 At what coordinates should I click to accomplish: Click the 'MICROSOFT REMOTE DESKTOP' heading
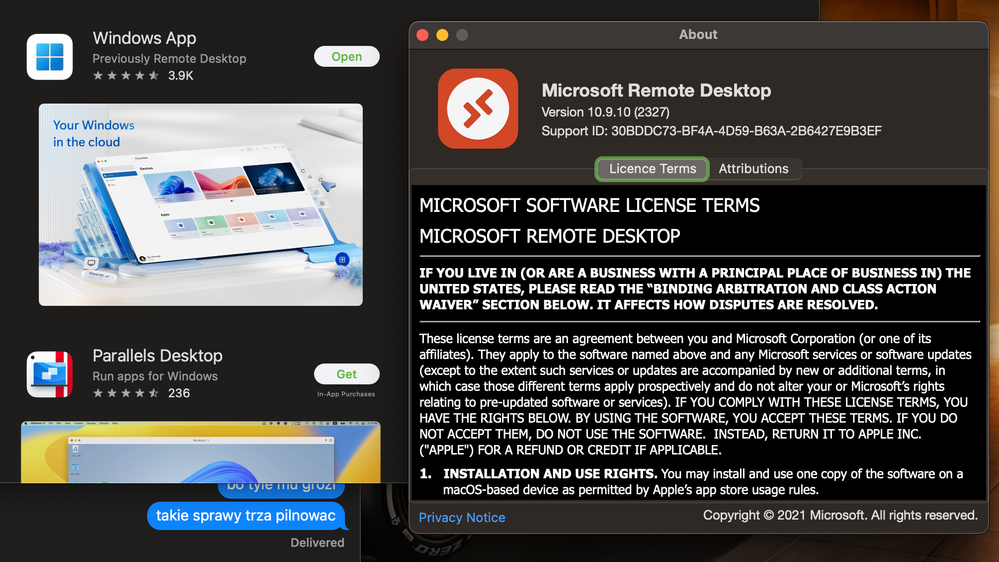click(550, 236)
